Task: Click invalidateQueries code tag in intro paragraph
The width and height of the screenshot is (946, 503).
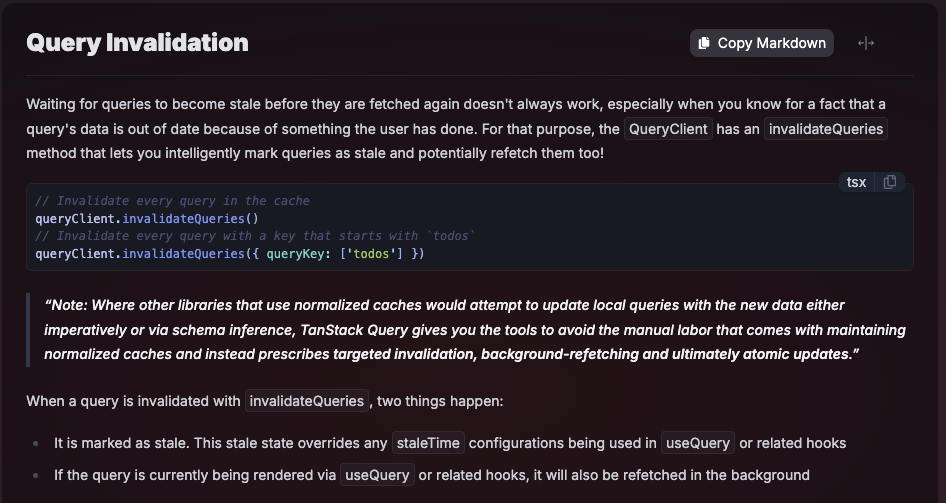Action: [826, 129]
